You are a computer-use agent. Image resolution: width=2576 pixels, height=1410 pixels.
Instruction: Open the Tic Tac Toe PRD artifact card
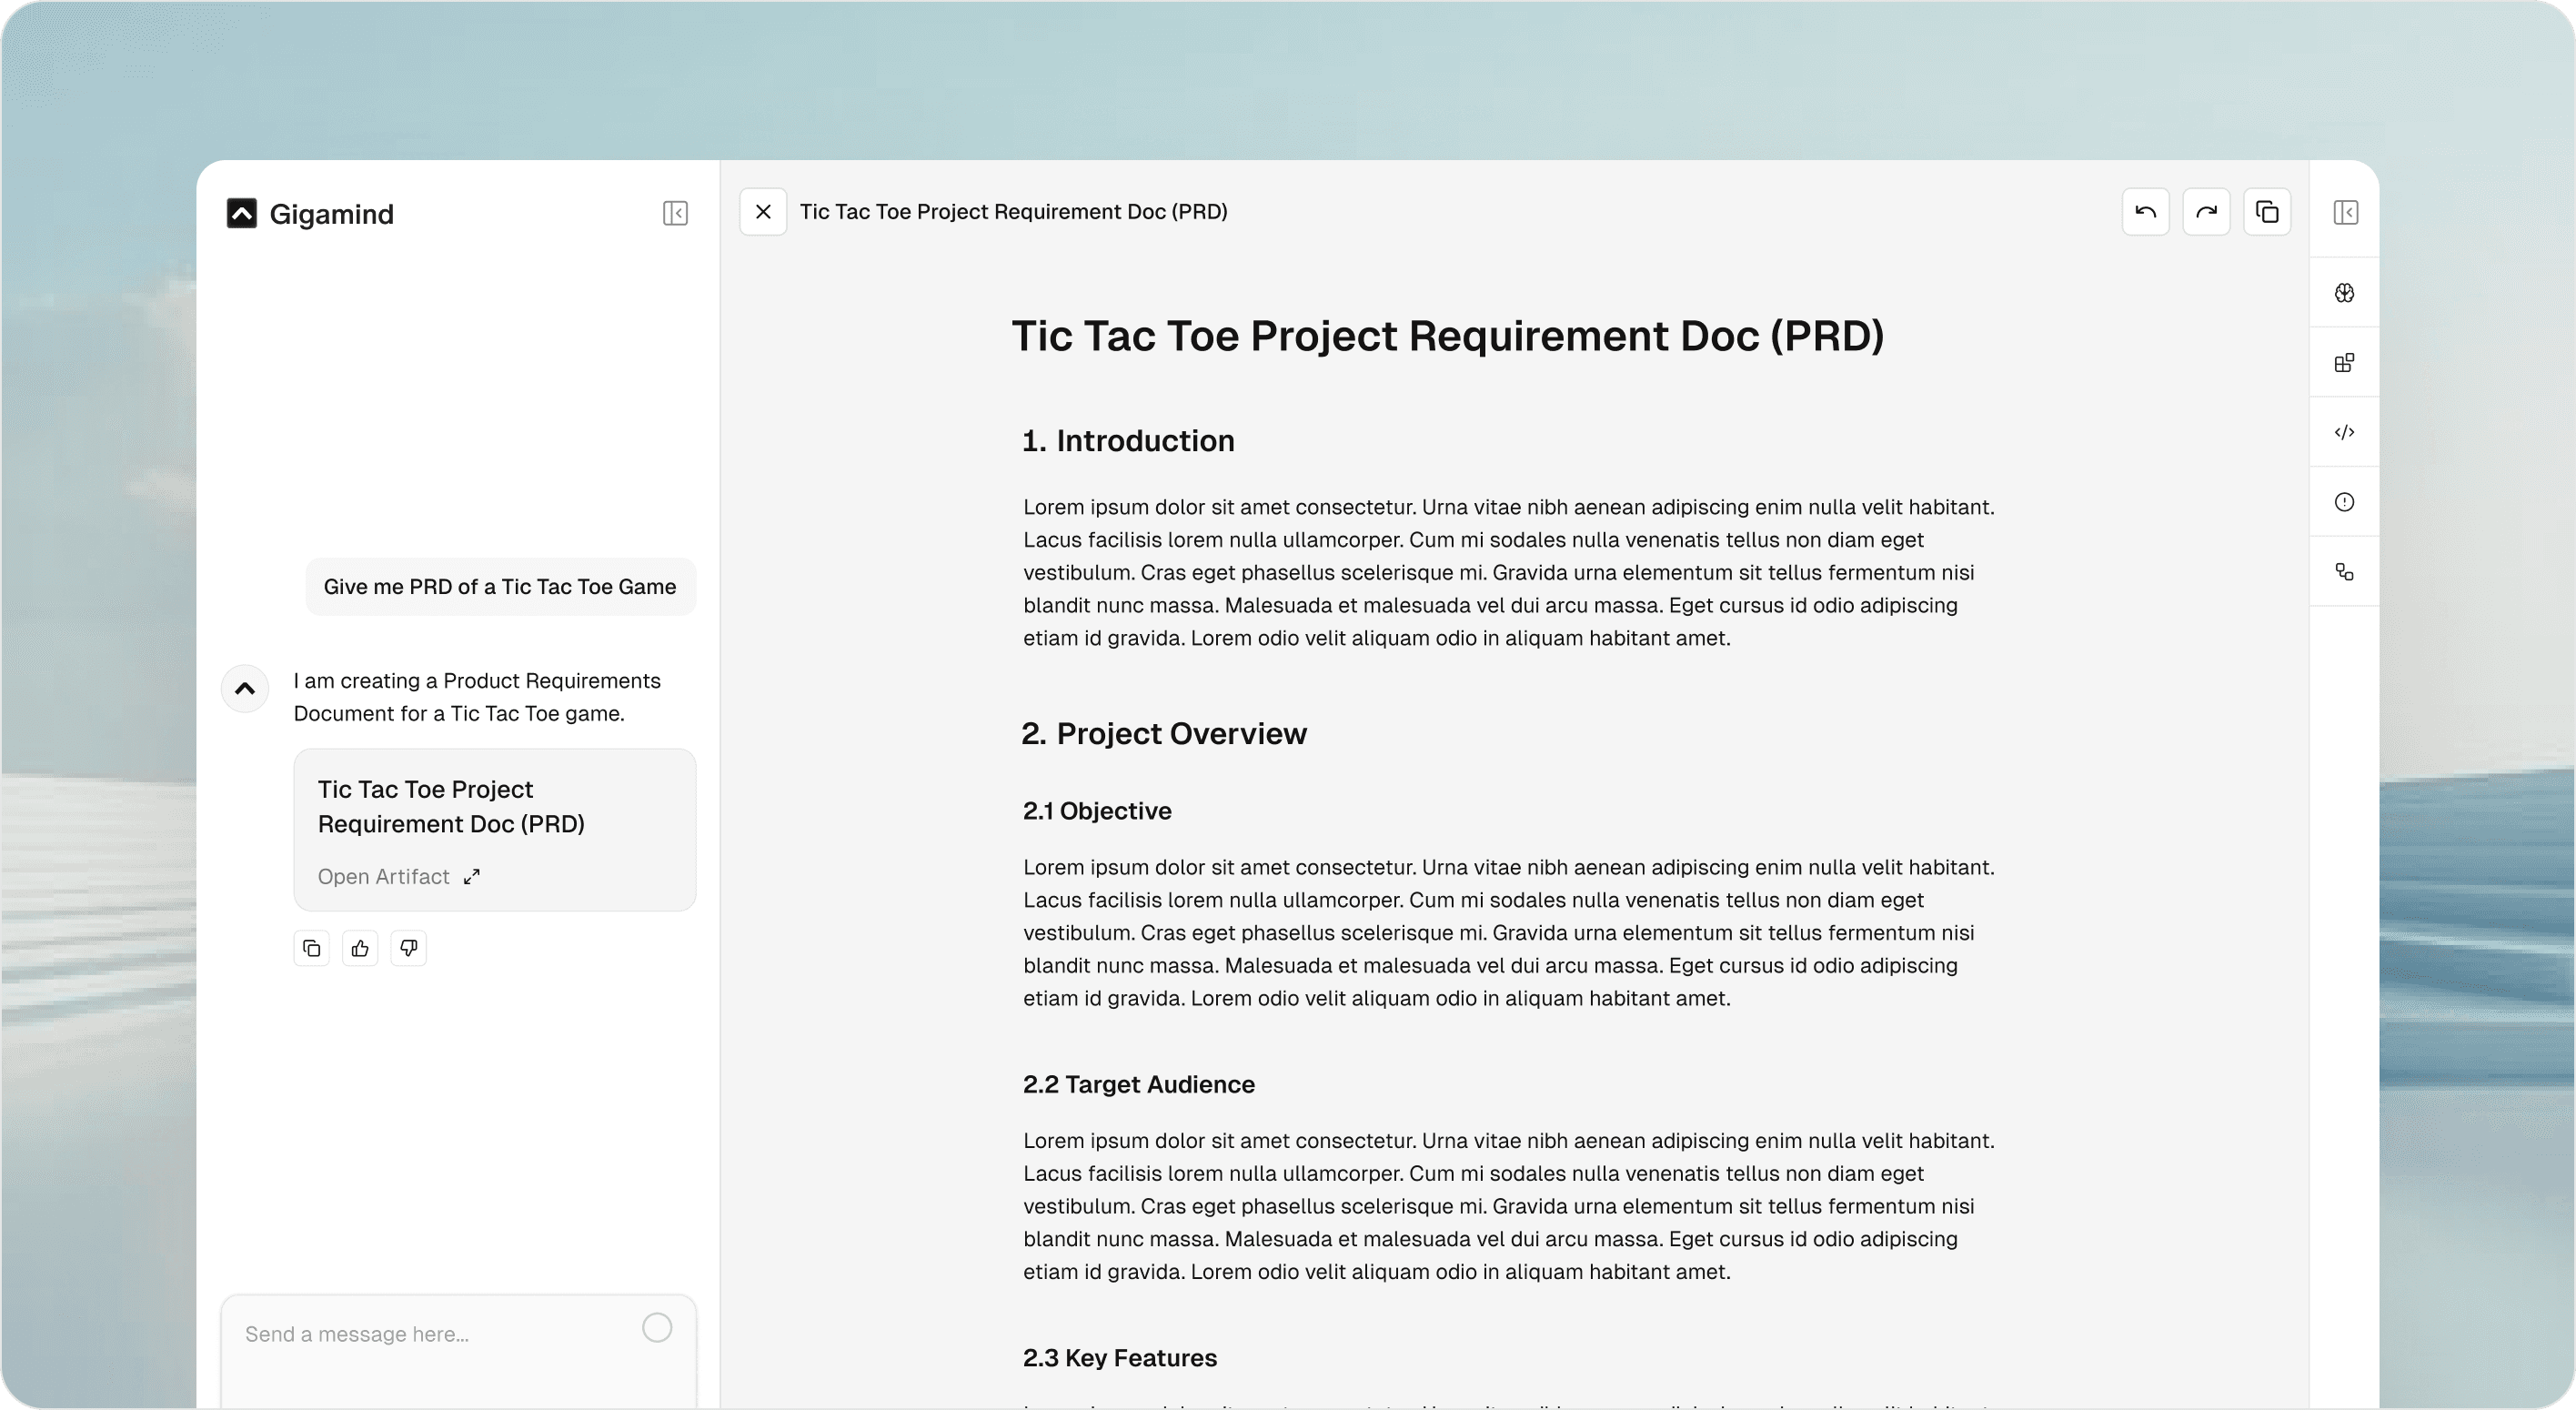494,807
